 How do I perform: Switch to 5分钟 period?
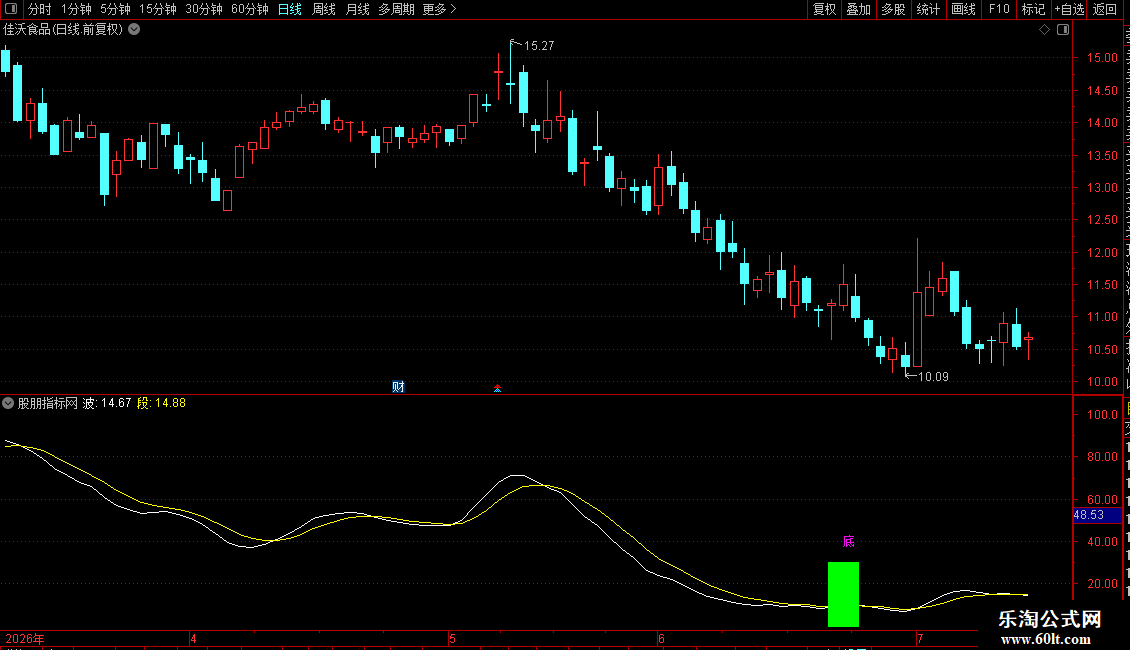coord(115,9)
